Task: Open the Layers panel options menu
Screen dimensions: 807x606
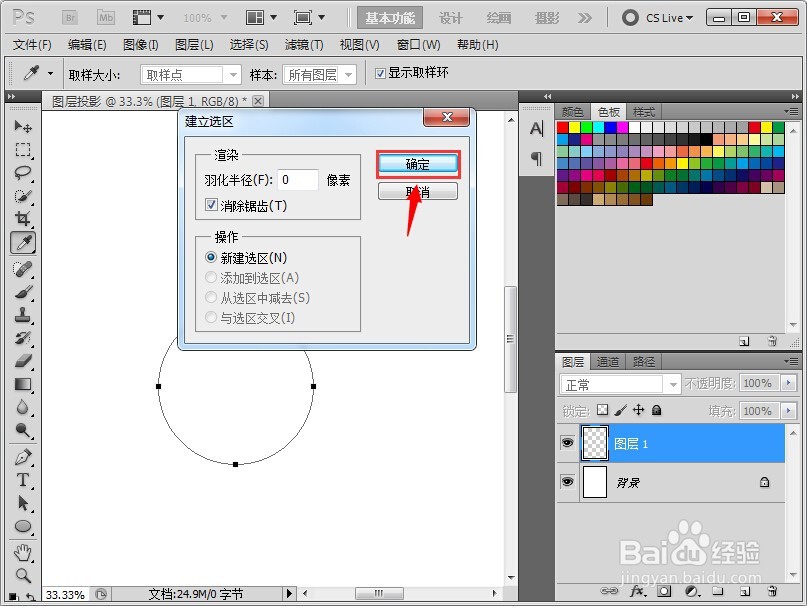Action: click(792, 361)
